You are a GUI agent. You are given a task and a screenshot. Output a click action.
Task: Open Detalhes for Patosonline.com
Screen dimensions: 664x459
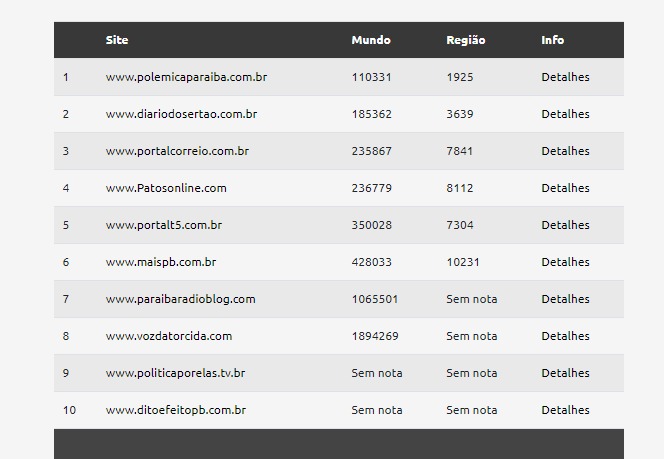point(565,188)
